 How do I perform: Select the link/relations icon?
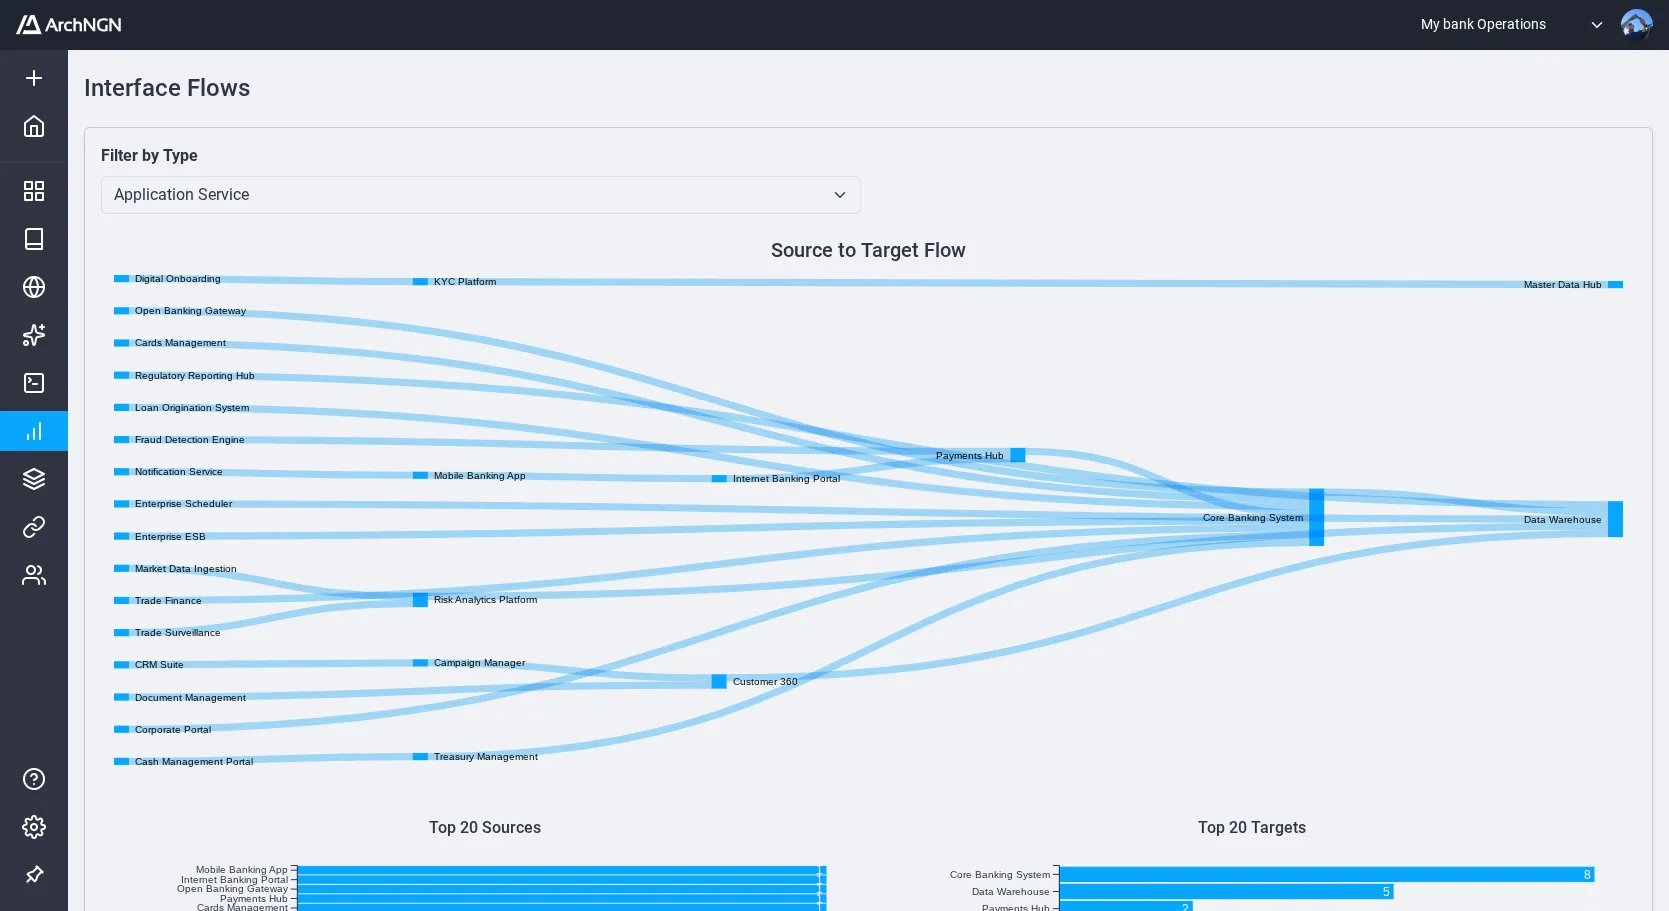pos(34,527)
